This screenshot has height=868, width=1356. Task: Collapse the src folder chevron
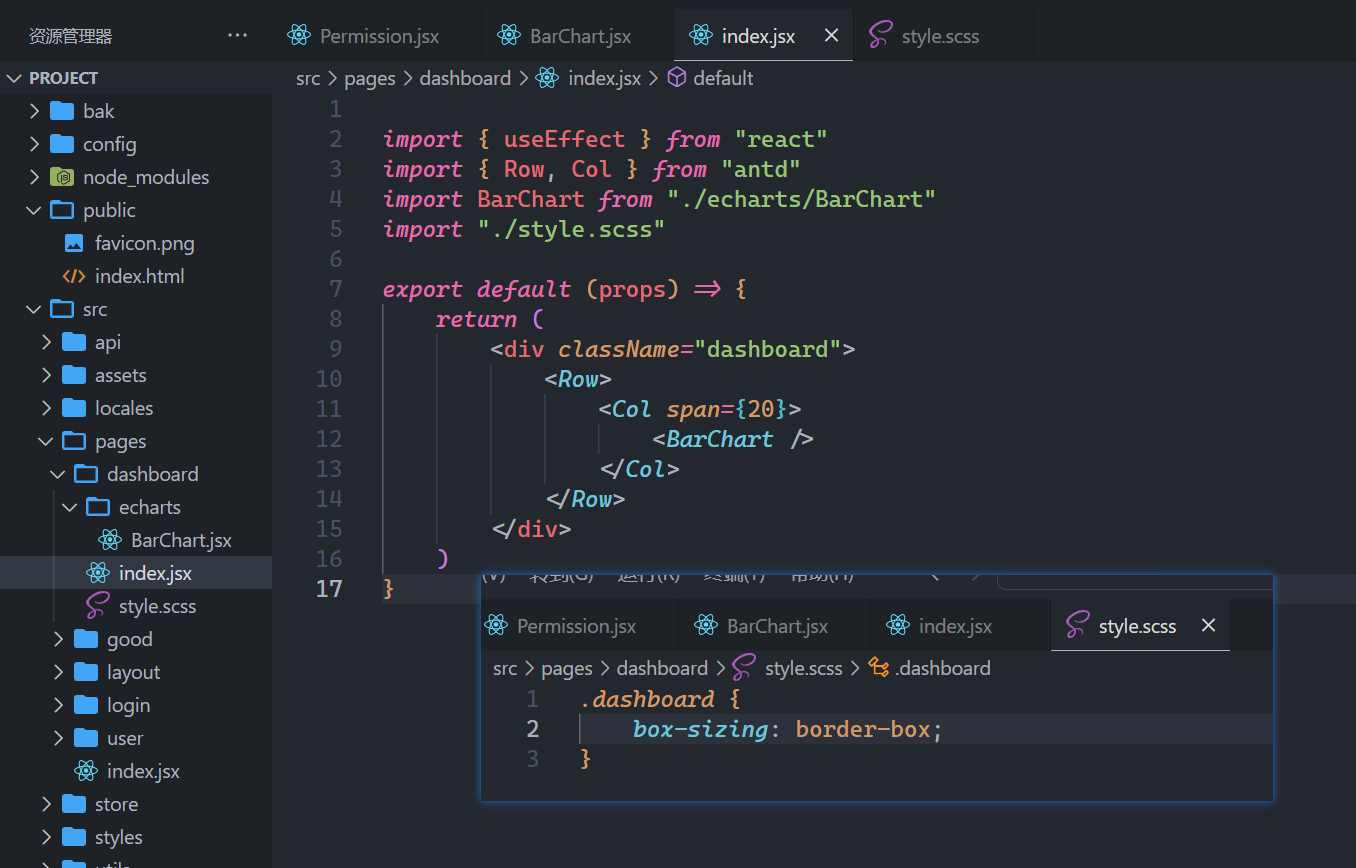pyautogui.click(x=34, y=309)
